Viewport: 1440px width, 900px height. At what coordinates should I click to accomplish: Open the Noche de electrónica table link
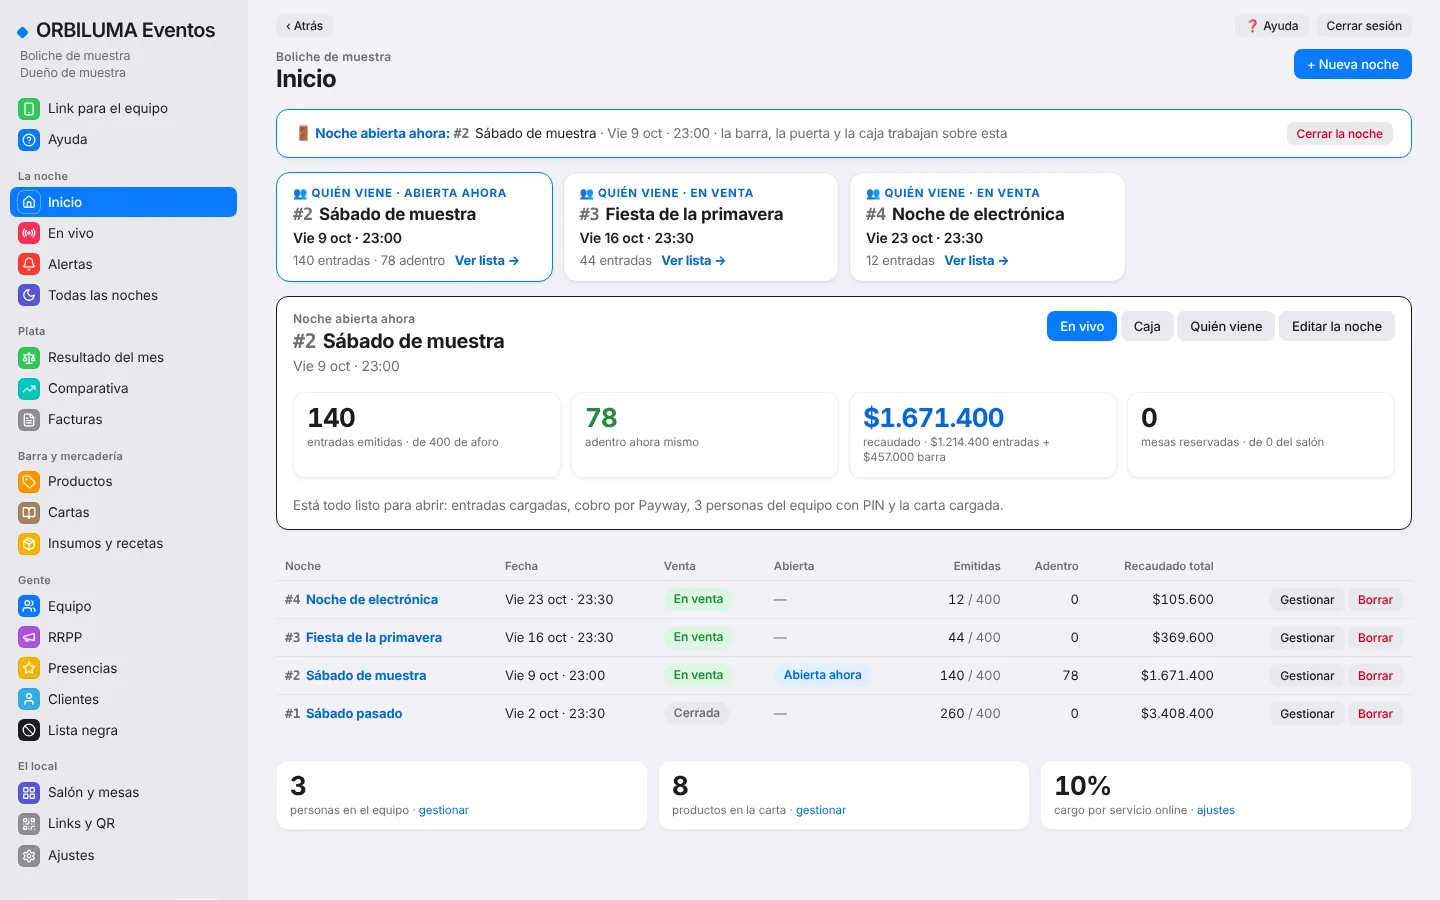click(372, 600)
